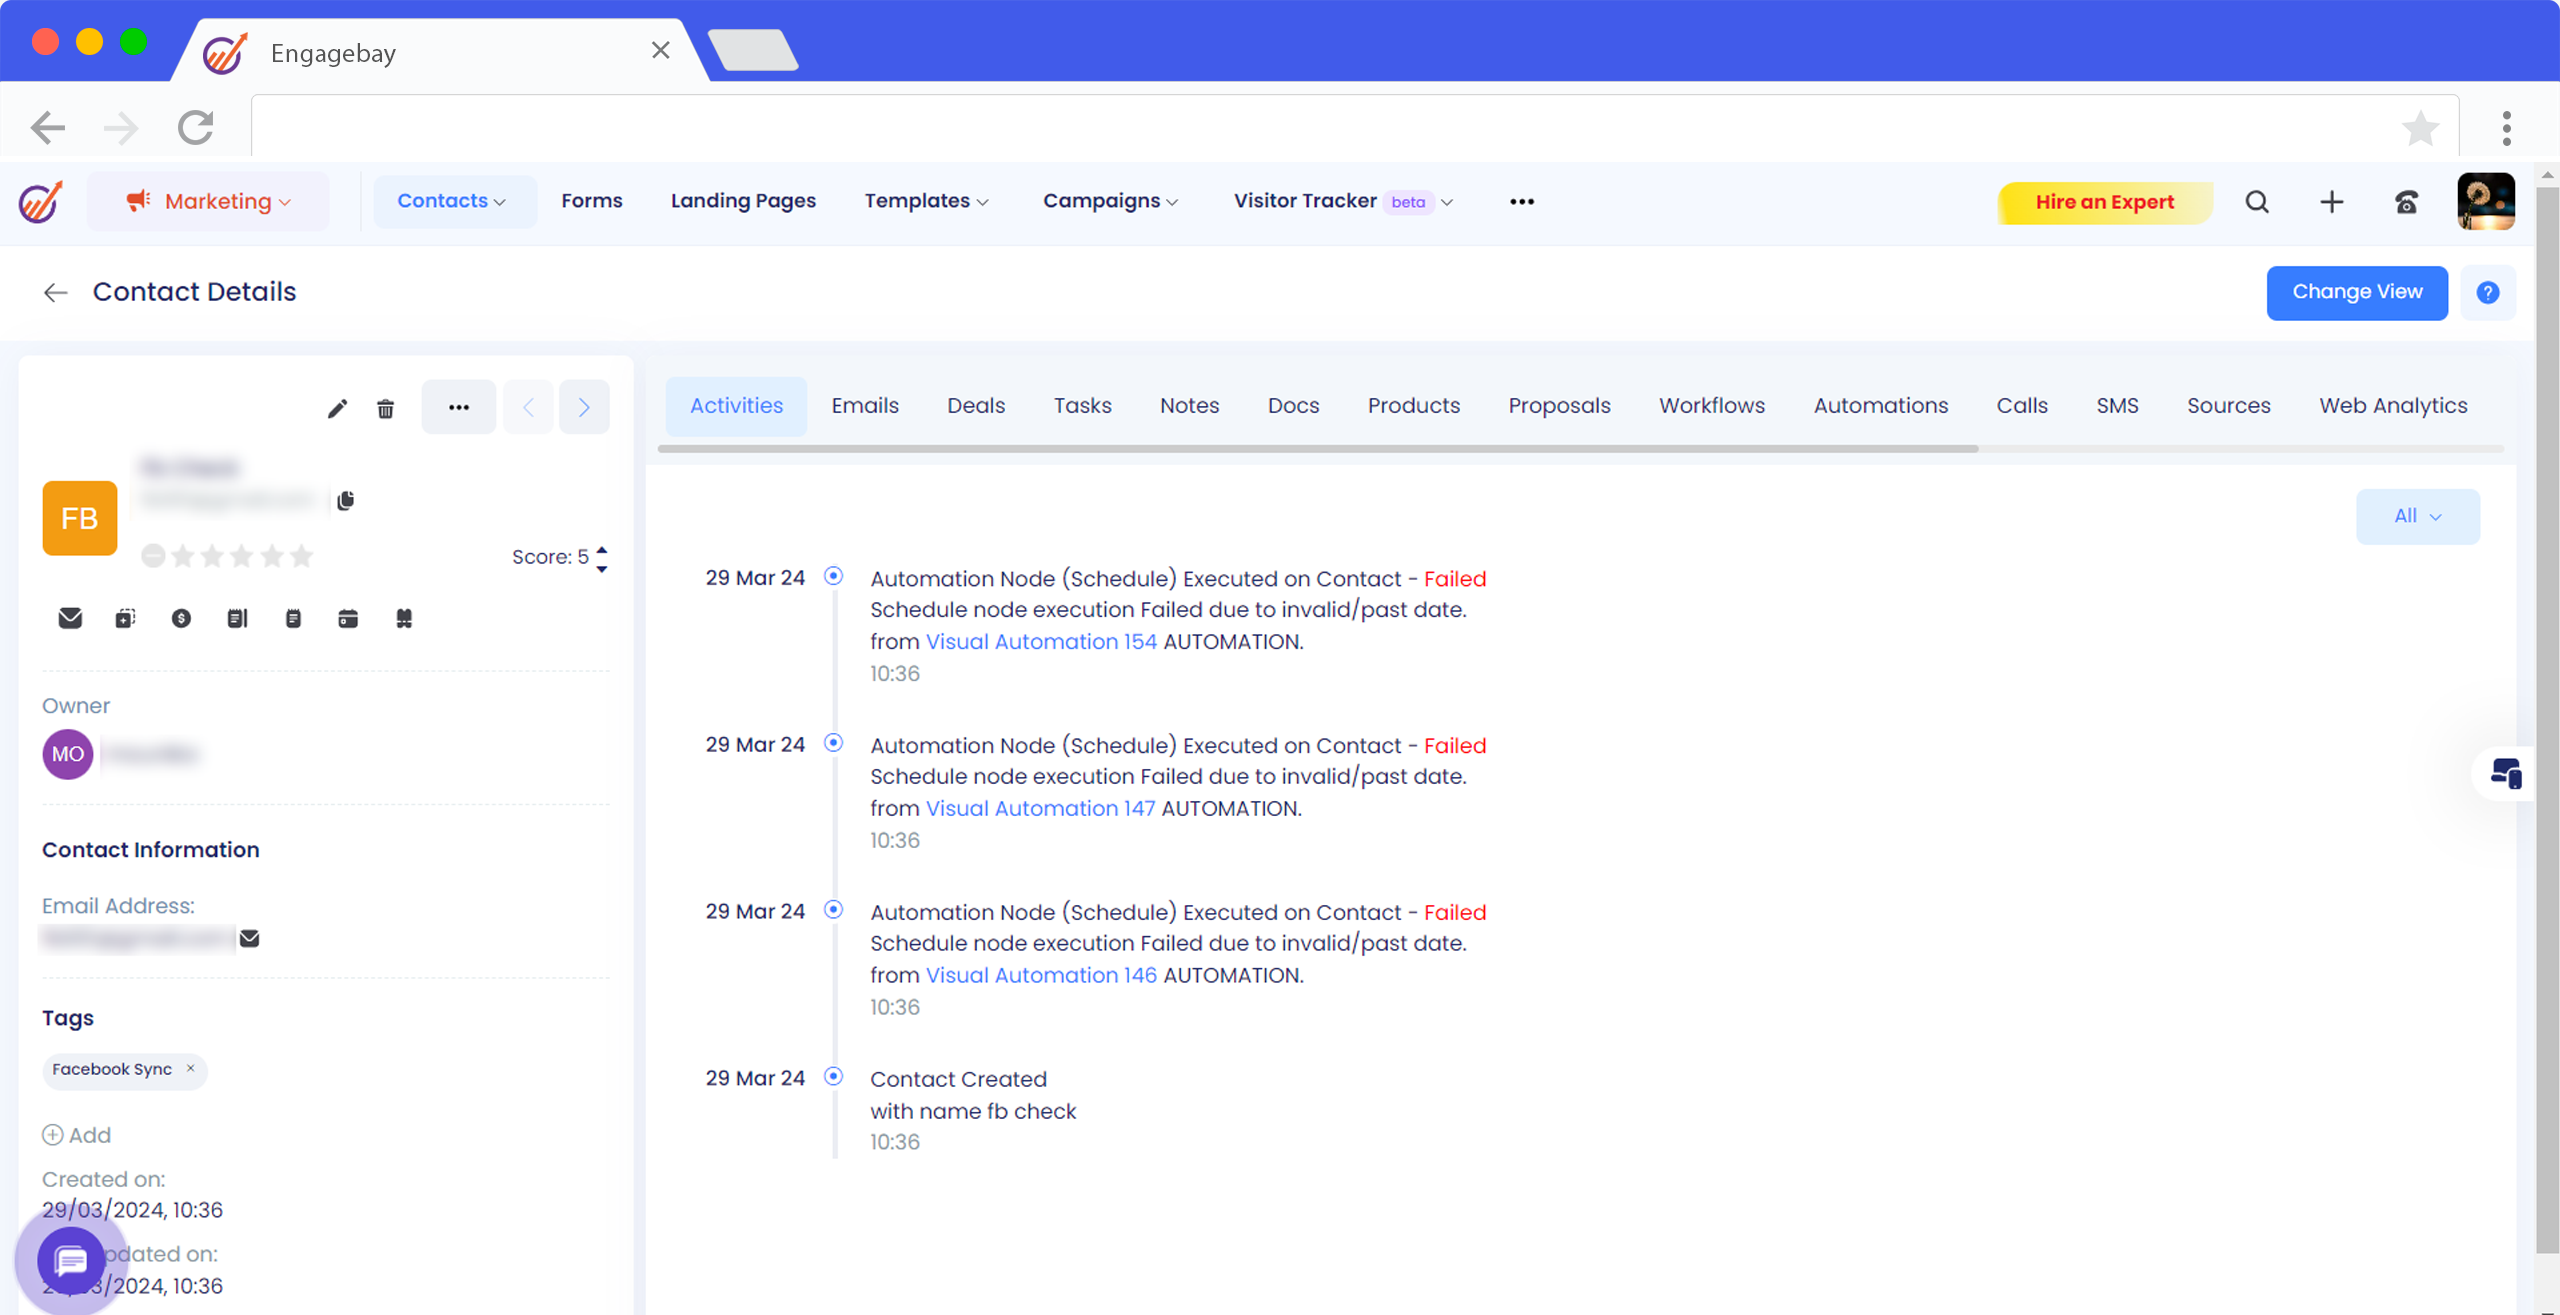2560x1315 pixels.
Task: Click the pencil edit contact icon
Action: (x=337, y=408)
